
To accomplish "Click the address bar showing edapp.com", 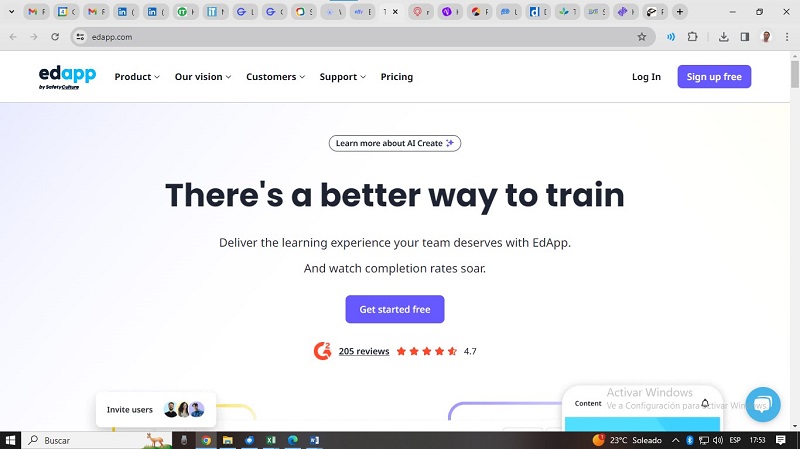I will pyautogui.click(x=362, y=37).
